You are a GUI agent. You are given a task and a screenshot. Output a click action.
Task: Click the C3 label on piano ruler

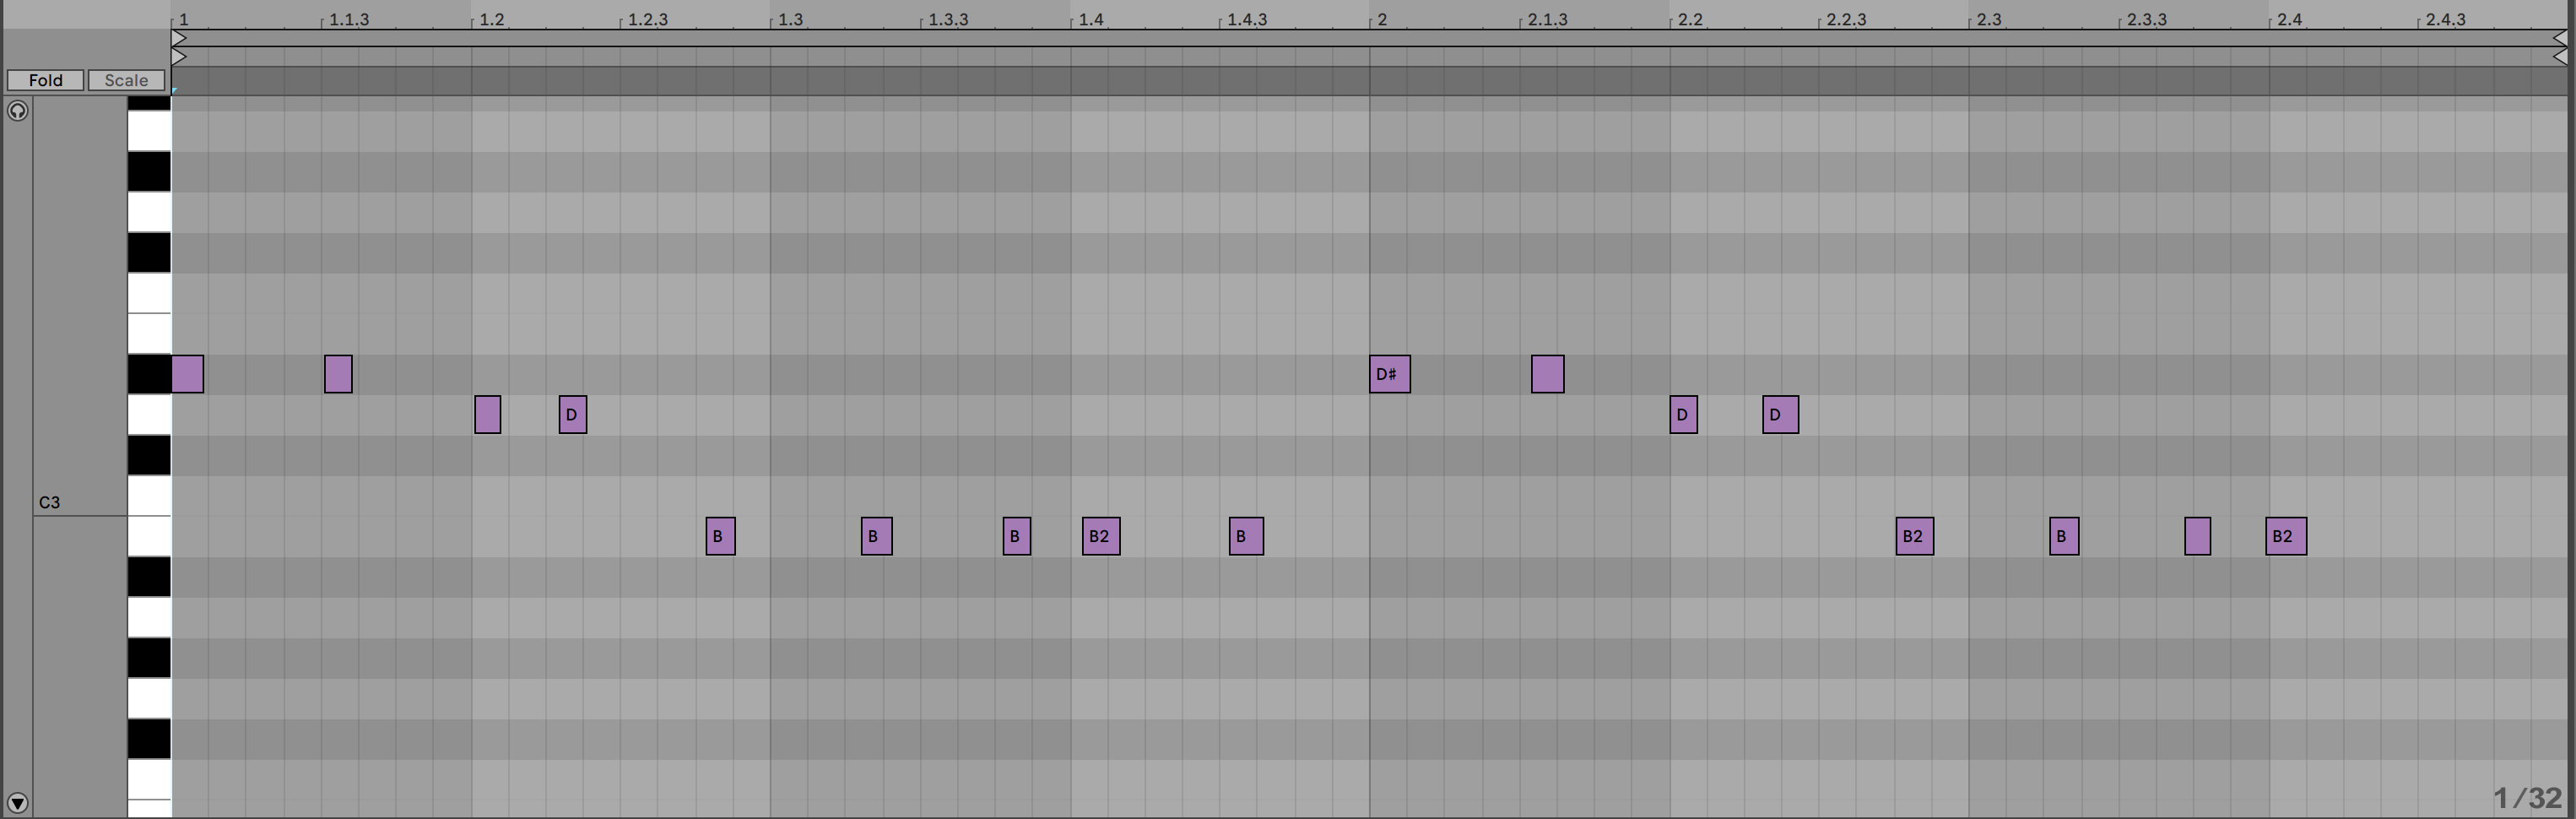[50, 502]
